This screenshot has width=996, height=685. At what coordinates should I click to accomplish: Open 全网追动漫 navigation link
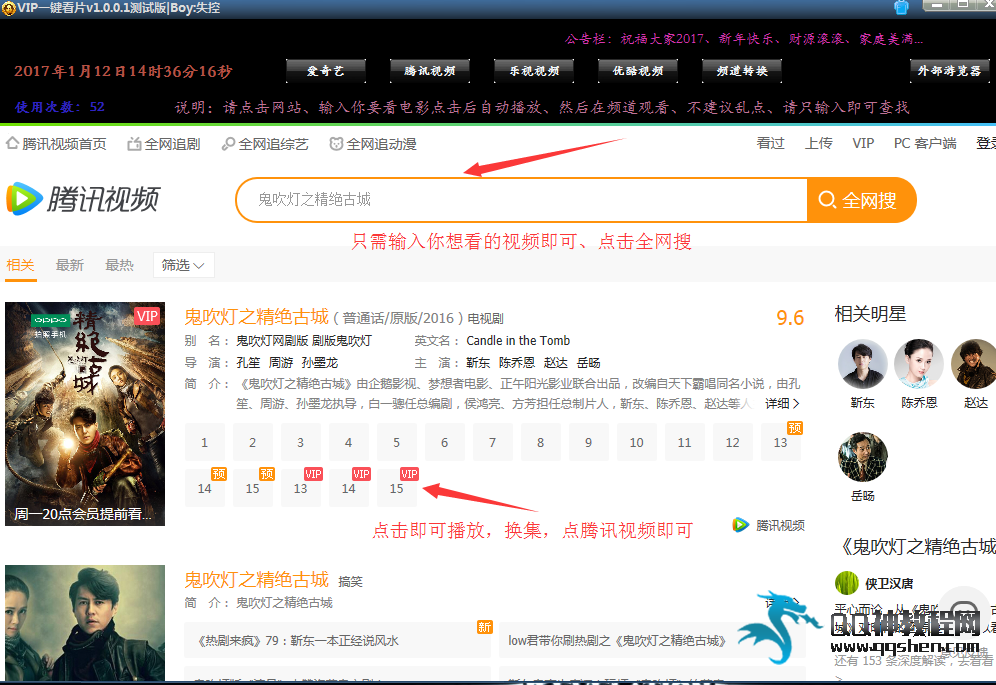[373, 144]
